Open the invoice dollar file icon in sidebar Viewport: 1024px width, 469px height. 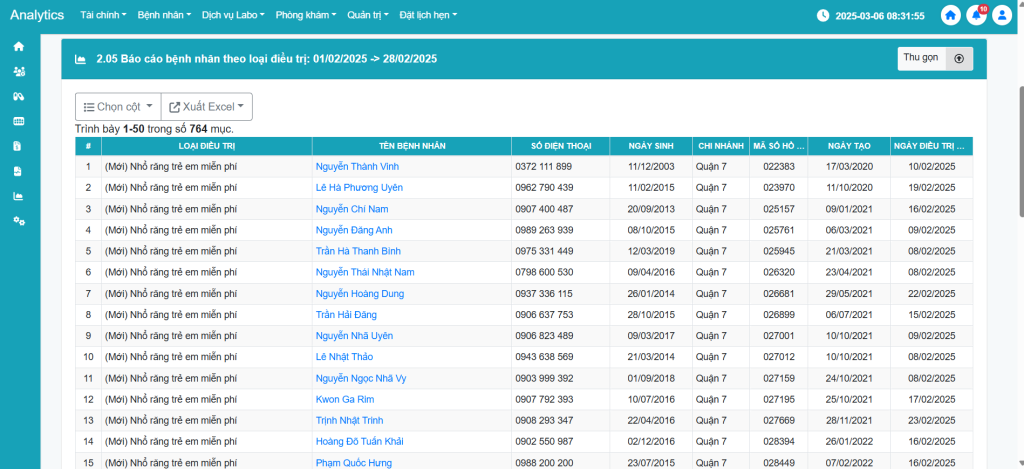(18, 146)
